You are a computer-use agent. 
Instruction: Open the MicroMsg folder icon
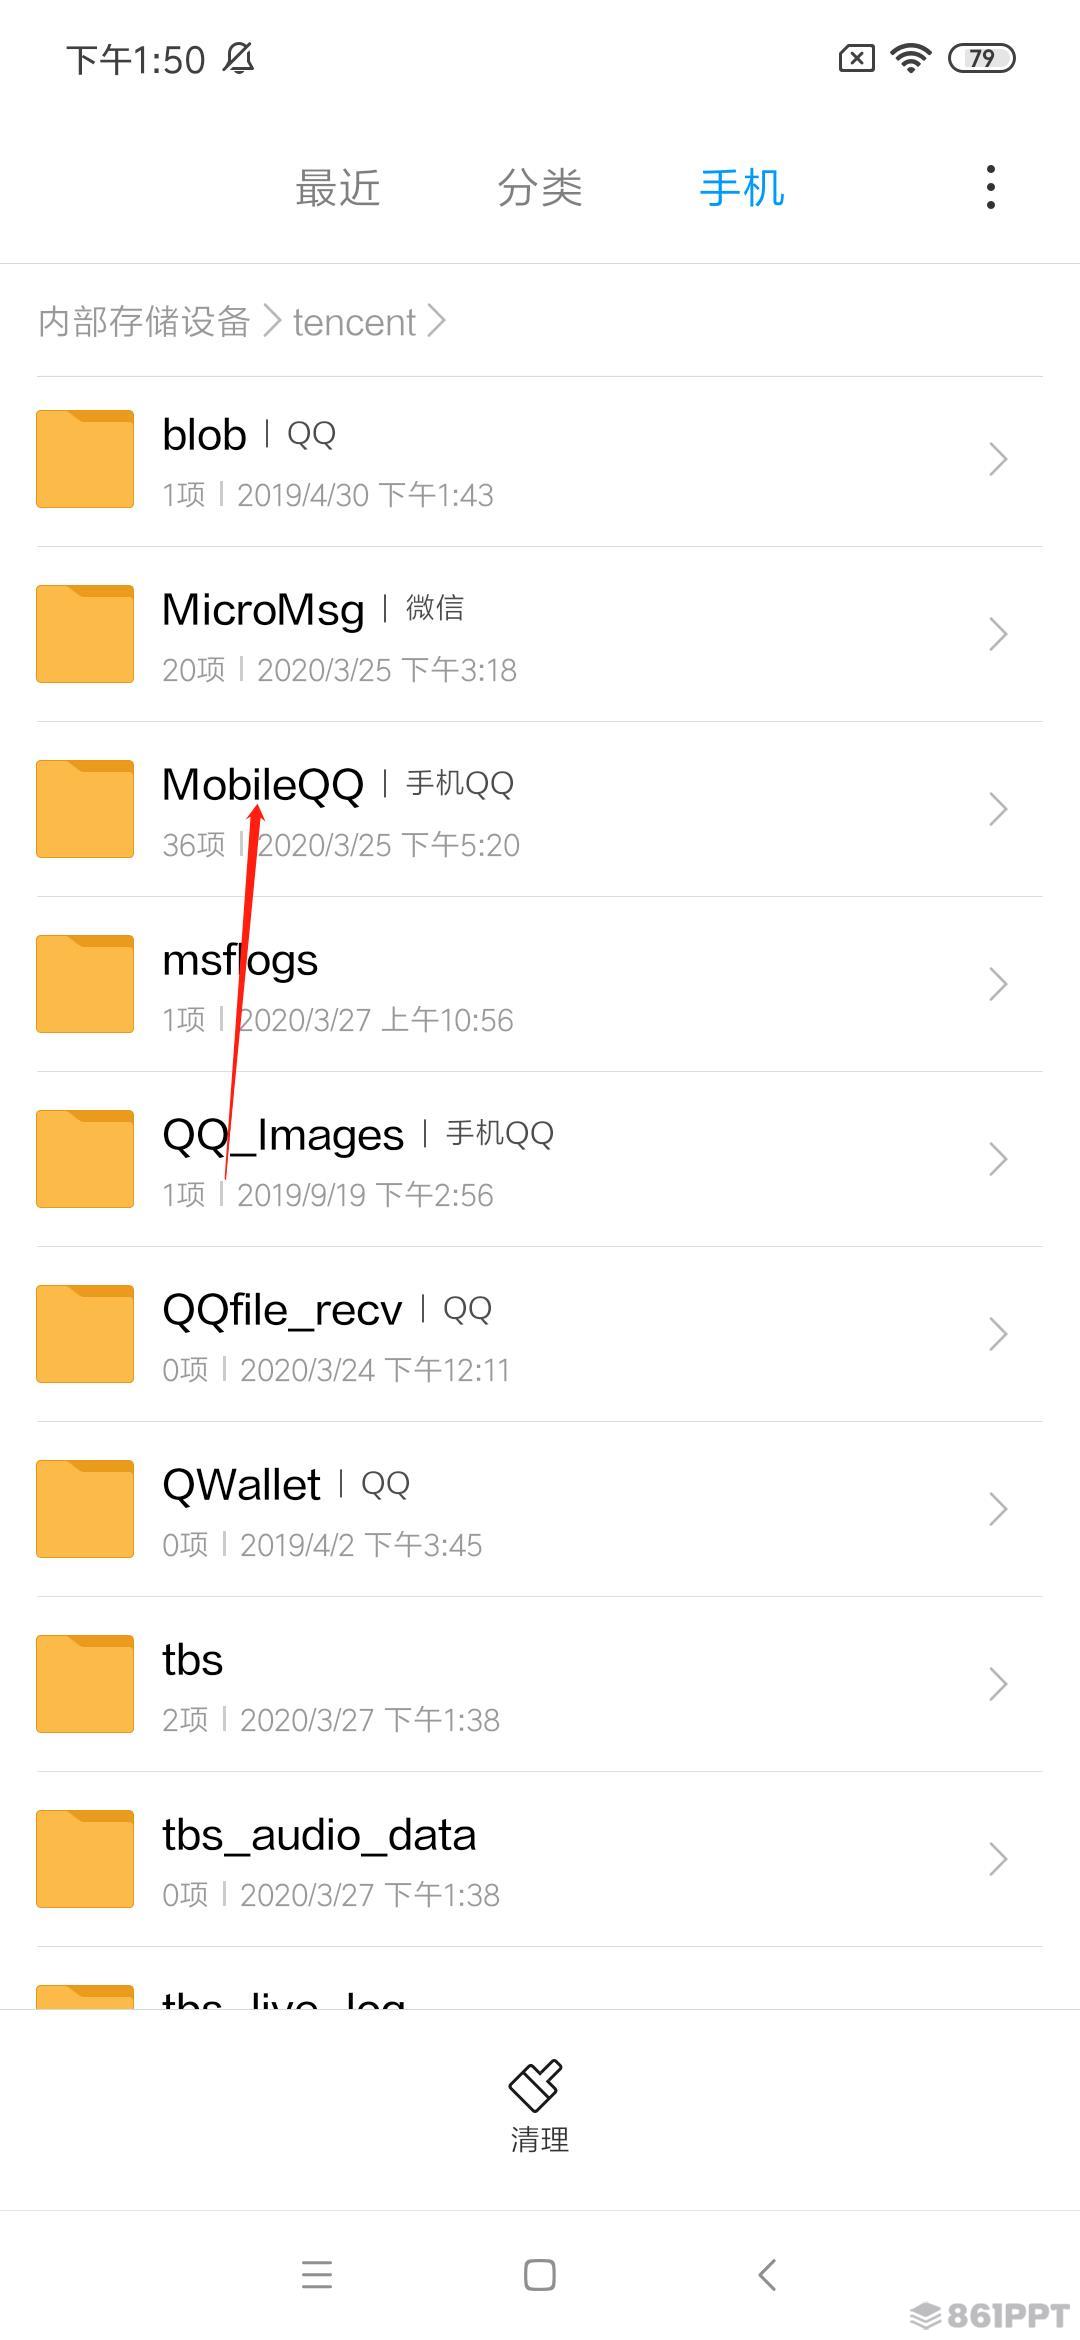coord(85,634)
